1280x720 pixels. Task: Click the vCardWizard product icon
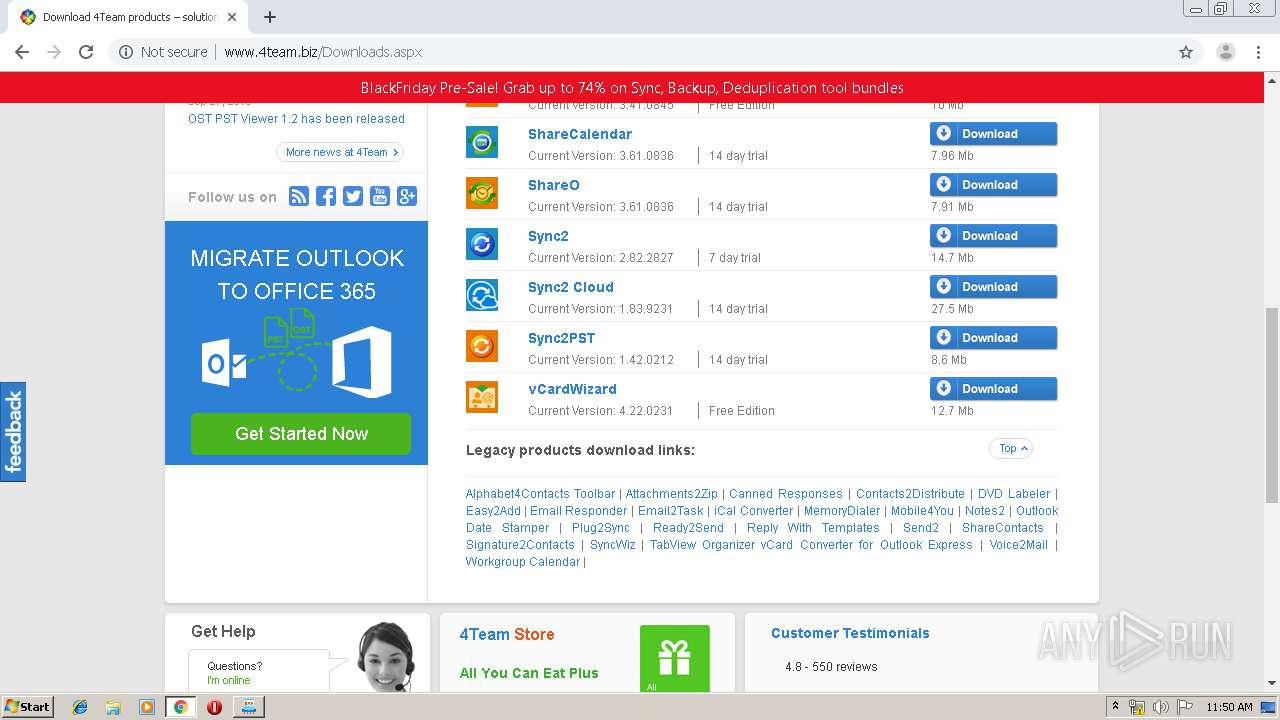tap(482, 397)
